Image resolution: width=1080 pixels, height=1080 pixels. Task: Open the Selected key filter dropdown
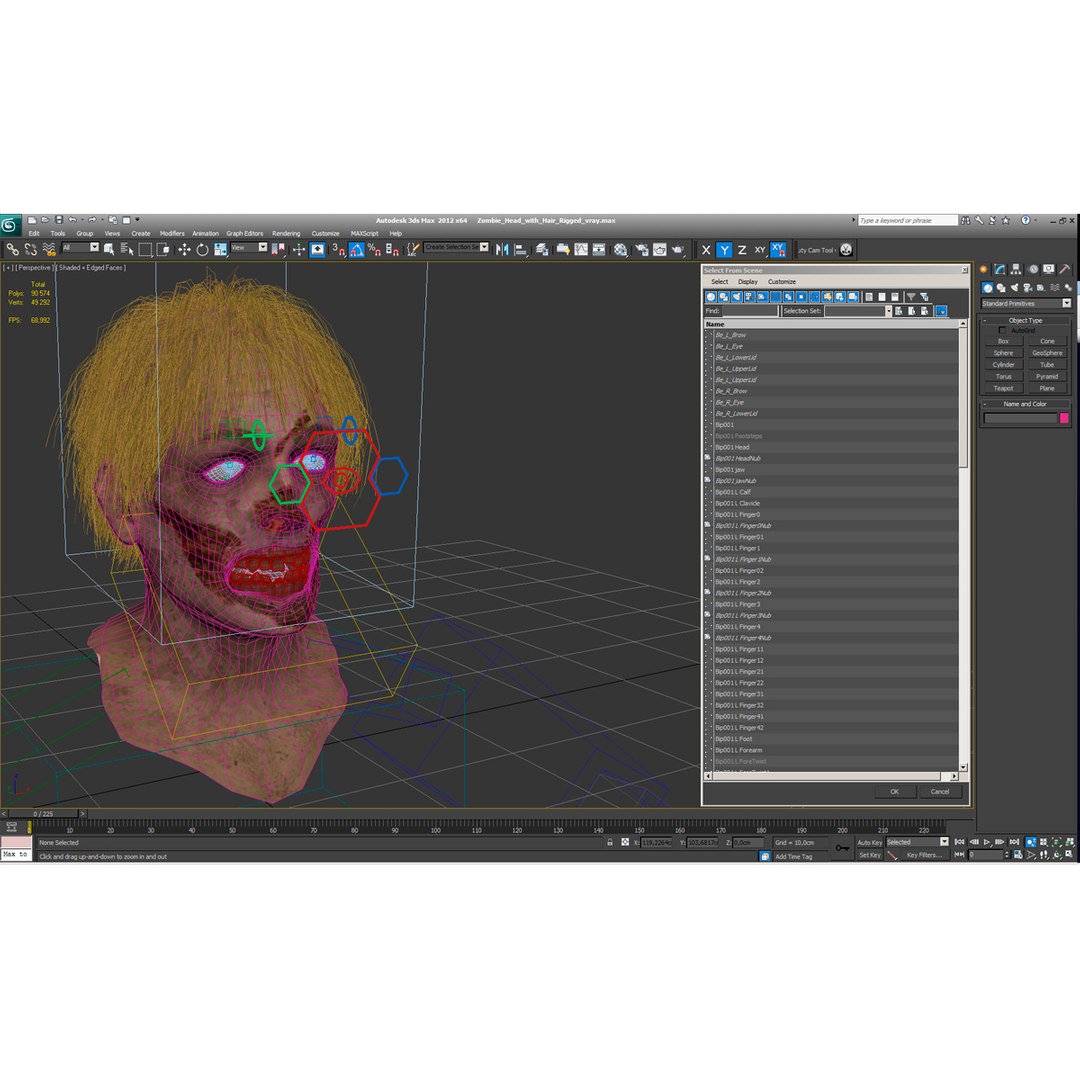click(x=917, y=842)
